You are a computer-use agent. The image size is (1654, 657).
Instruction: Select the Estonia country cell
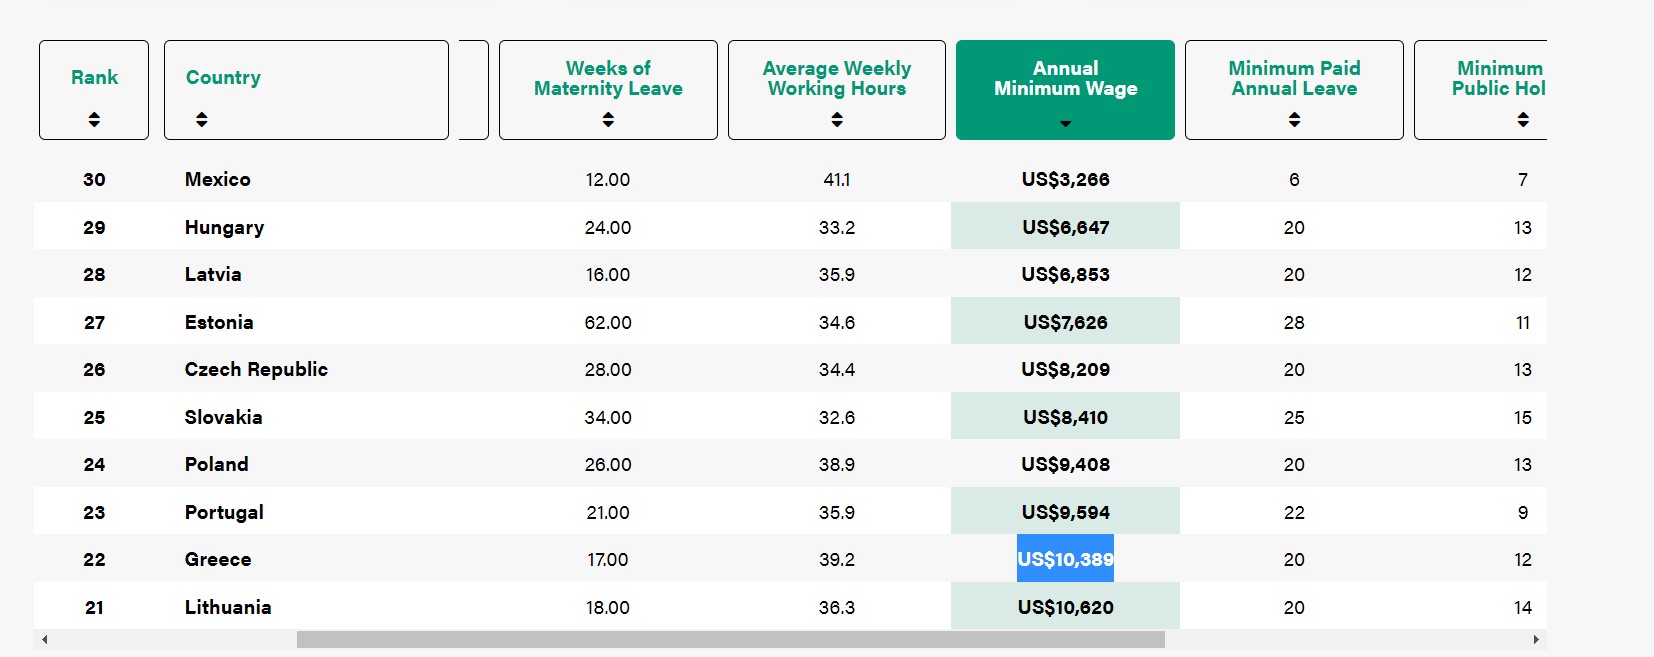coord(219,322)
